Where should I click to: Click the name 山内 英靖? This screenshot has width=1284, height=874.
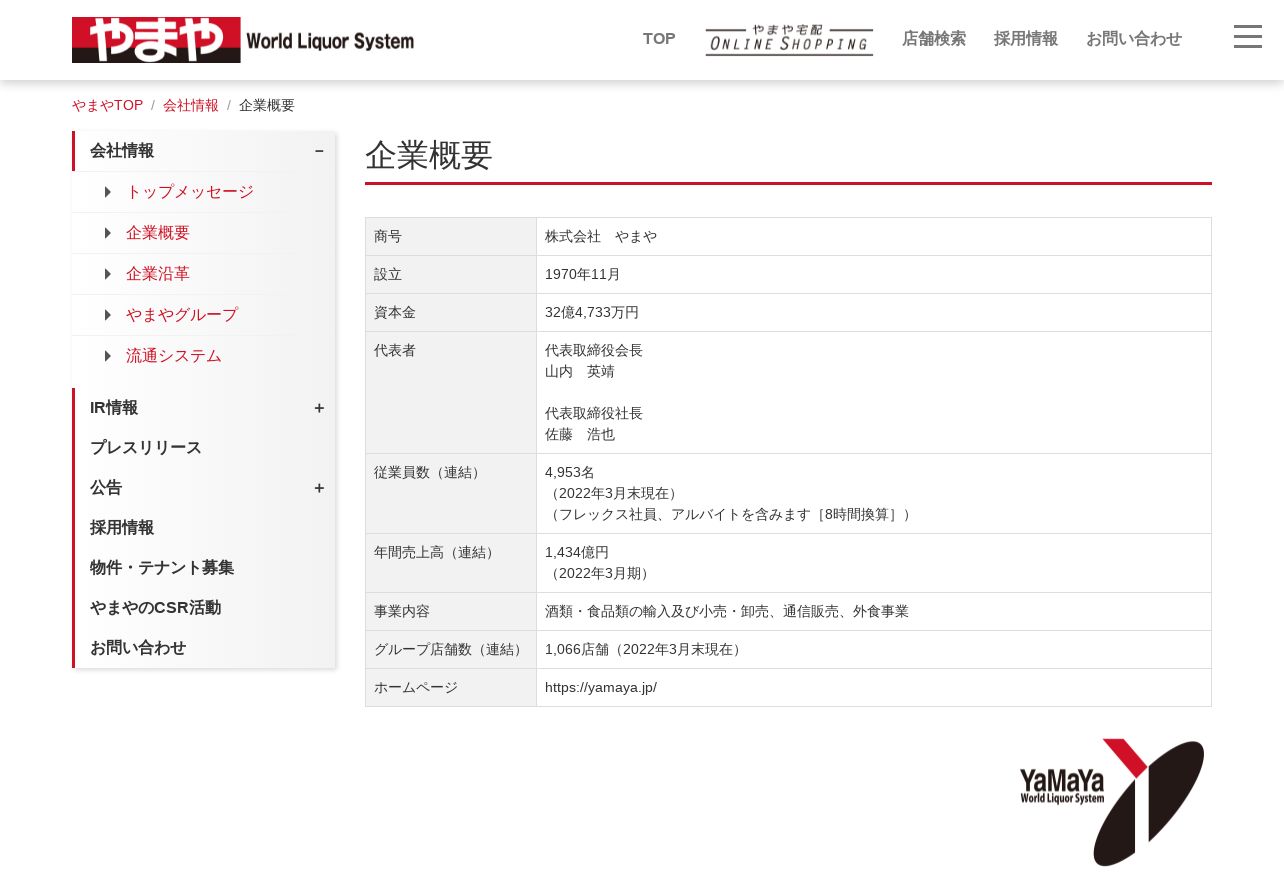580,372
